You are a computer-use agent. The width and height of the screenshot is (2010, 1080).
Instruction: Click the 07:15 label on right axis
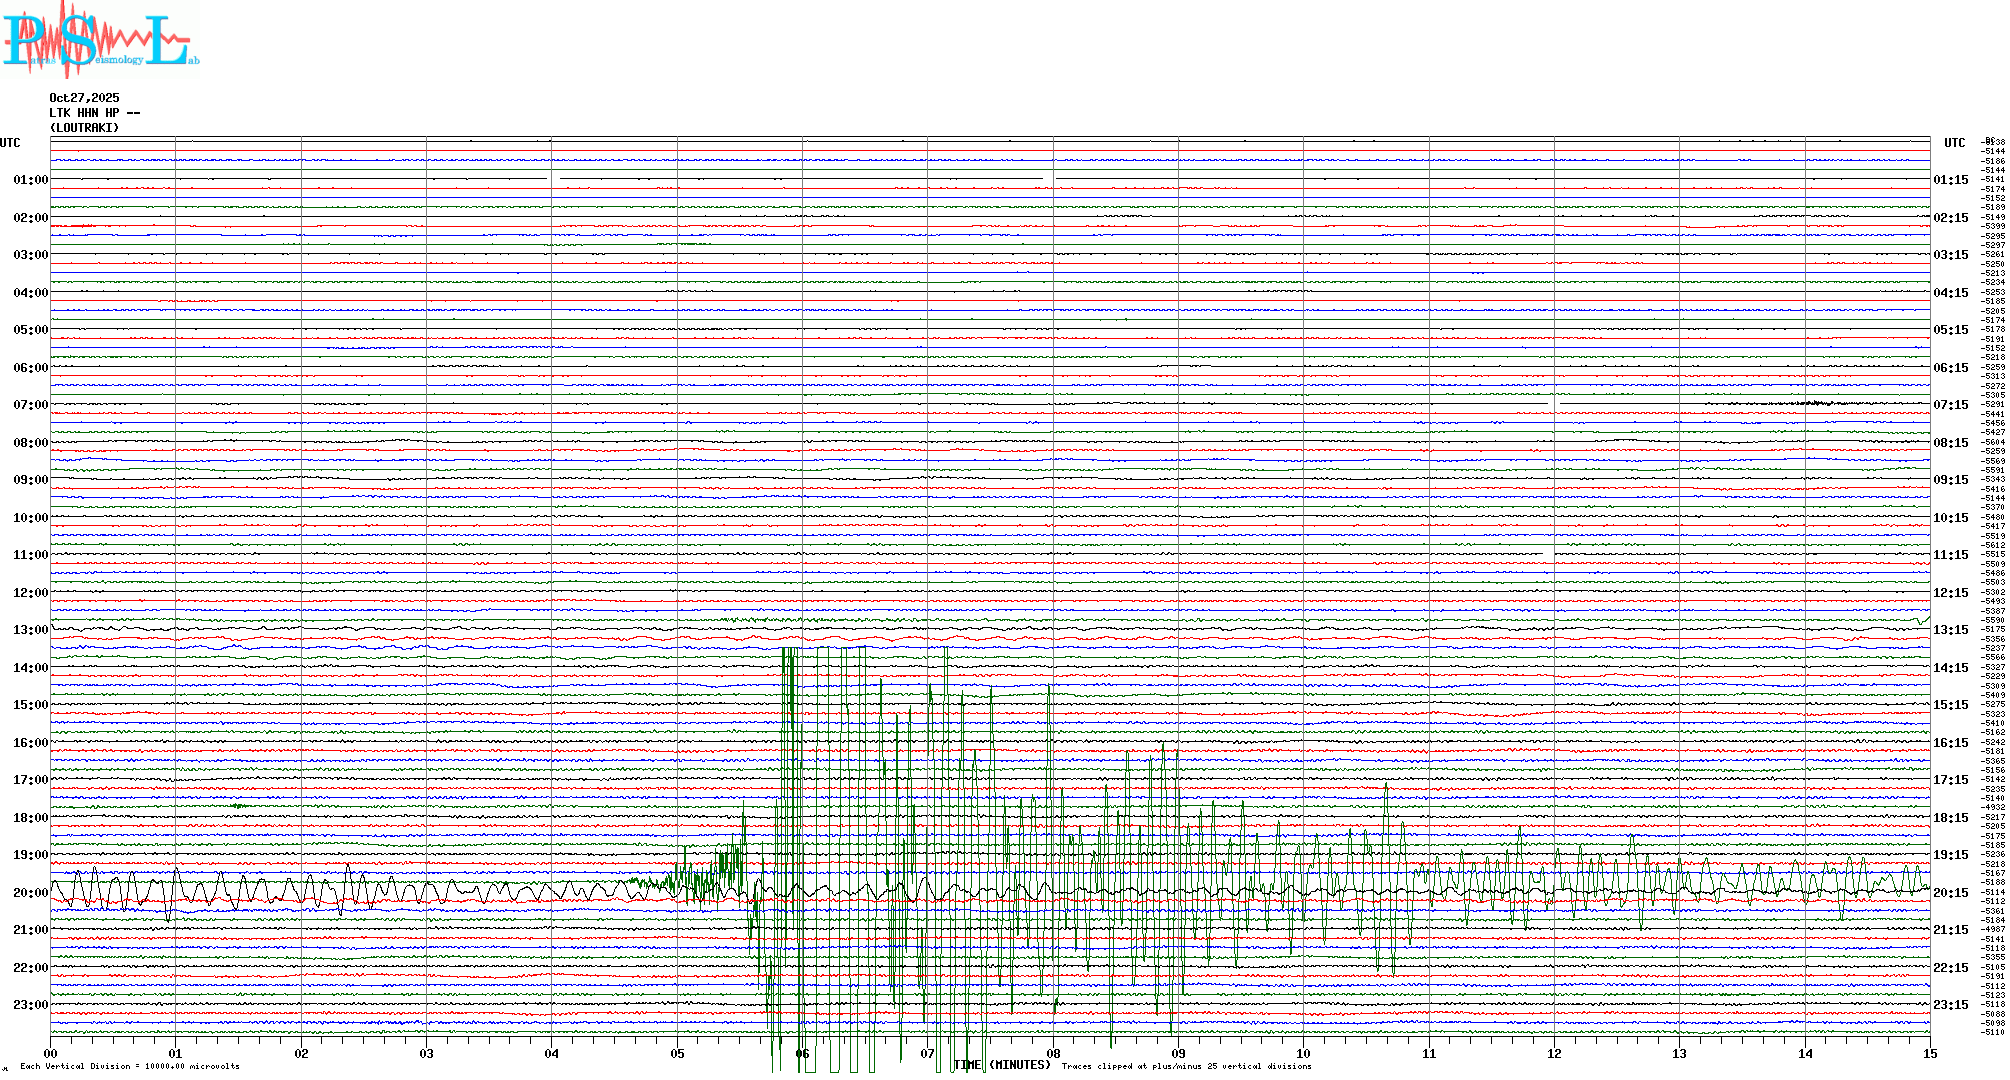pos(1950,405)
